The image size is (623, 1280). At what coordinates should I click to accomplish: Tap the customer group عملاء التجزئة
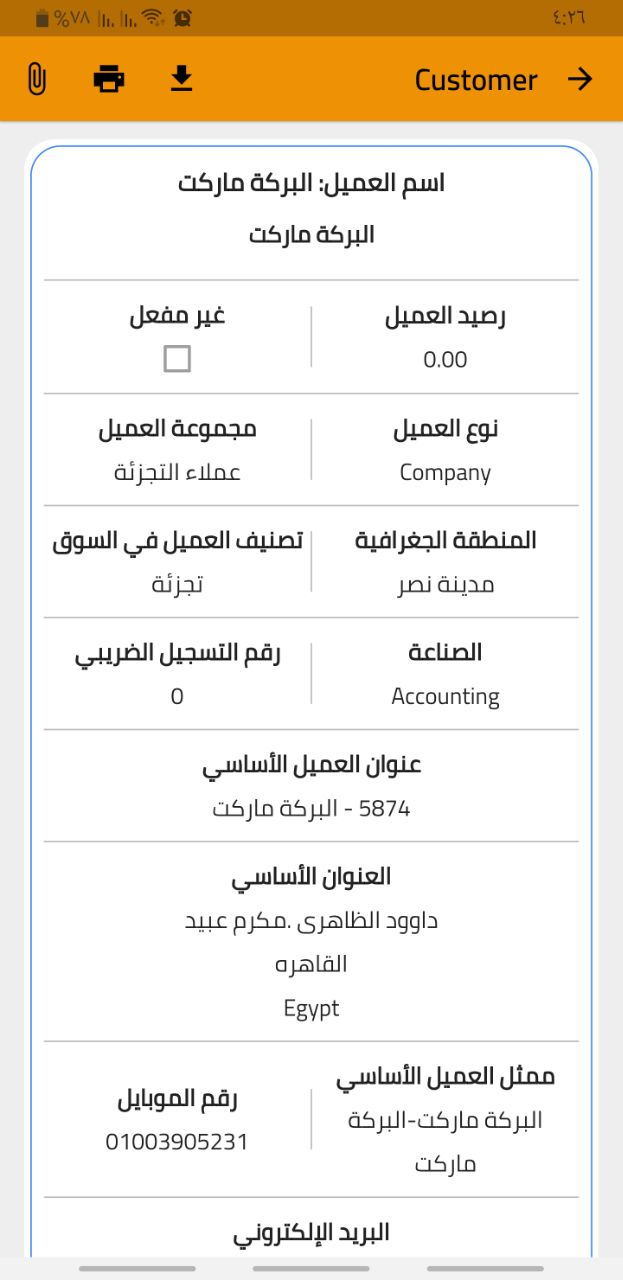pos(177,472)
